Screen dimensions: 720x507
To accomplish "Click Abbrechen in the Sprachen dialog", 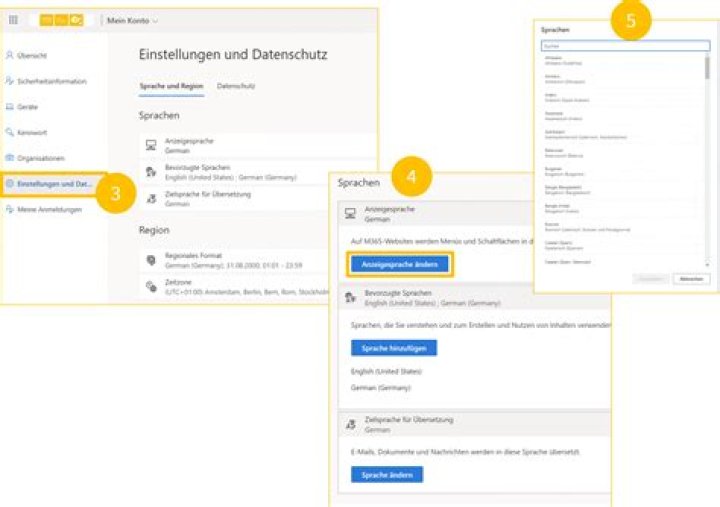I will (x=691, y=279).
